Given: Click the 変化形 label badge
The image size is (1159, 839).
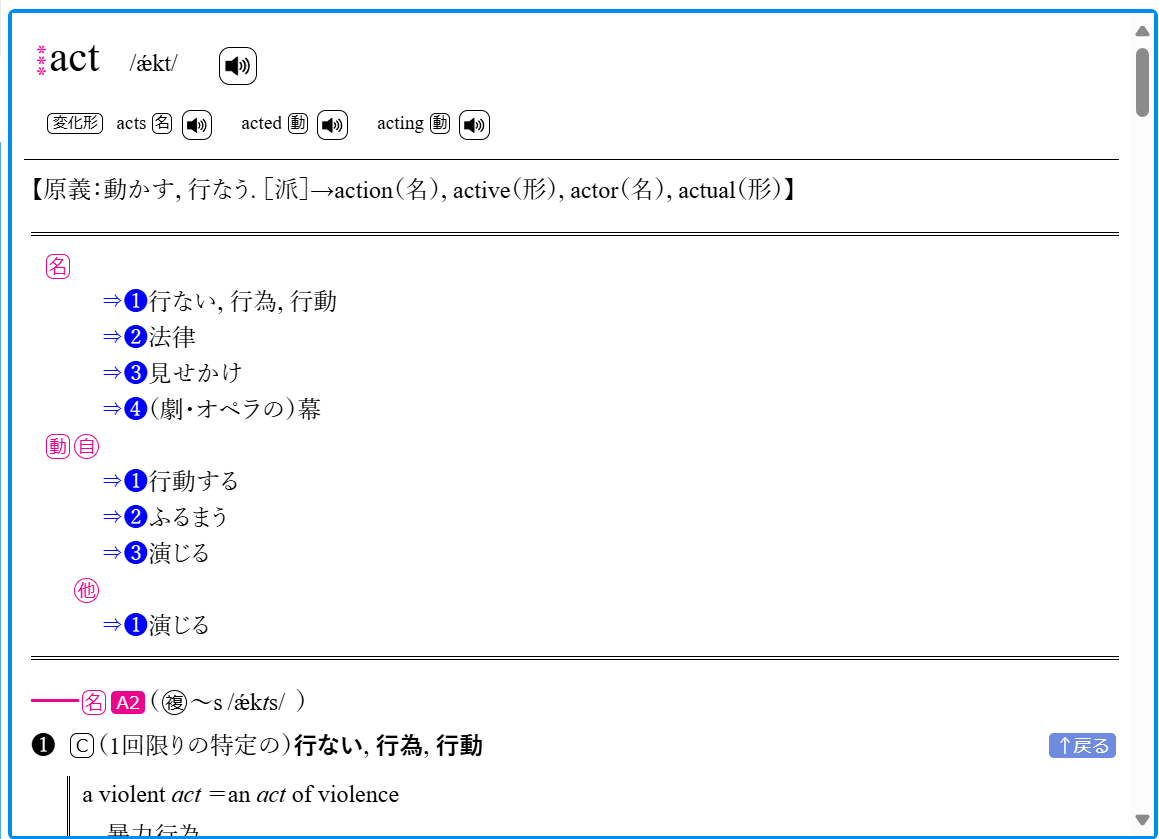Looking at the screenshot, I should (x=75, y=123).
